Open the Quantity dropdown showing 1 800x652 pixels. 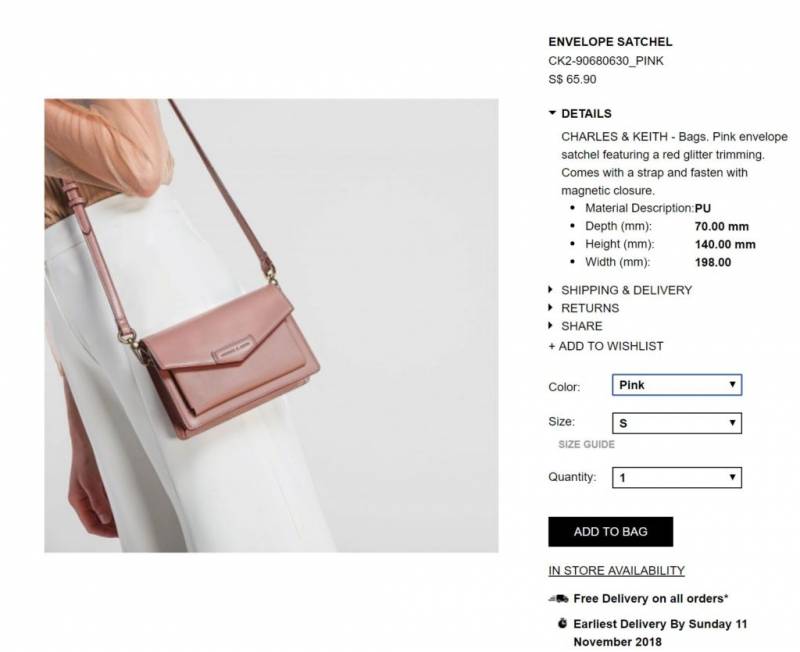677,478
